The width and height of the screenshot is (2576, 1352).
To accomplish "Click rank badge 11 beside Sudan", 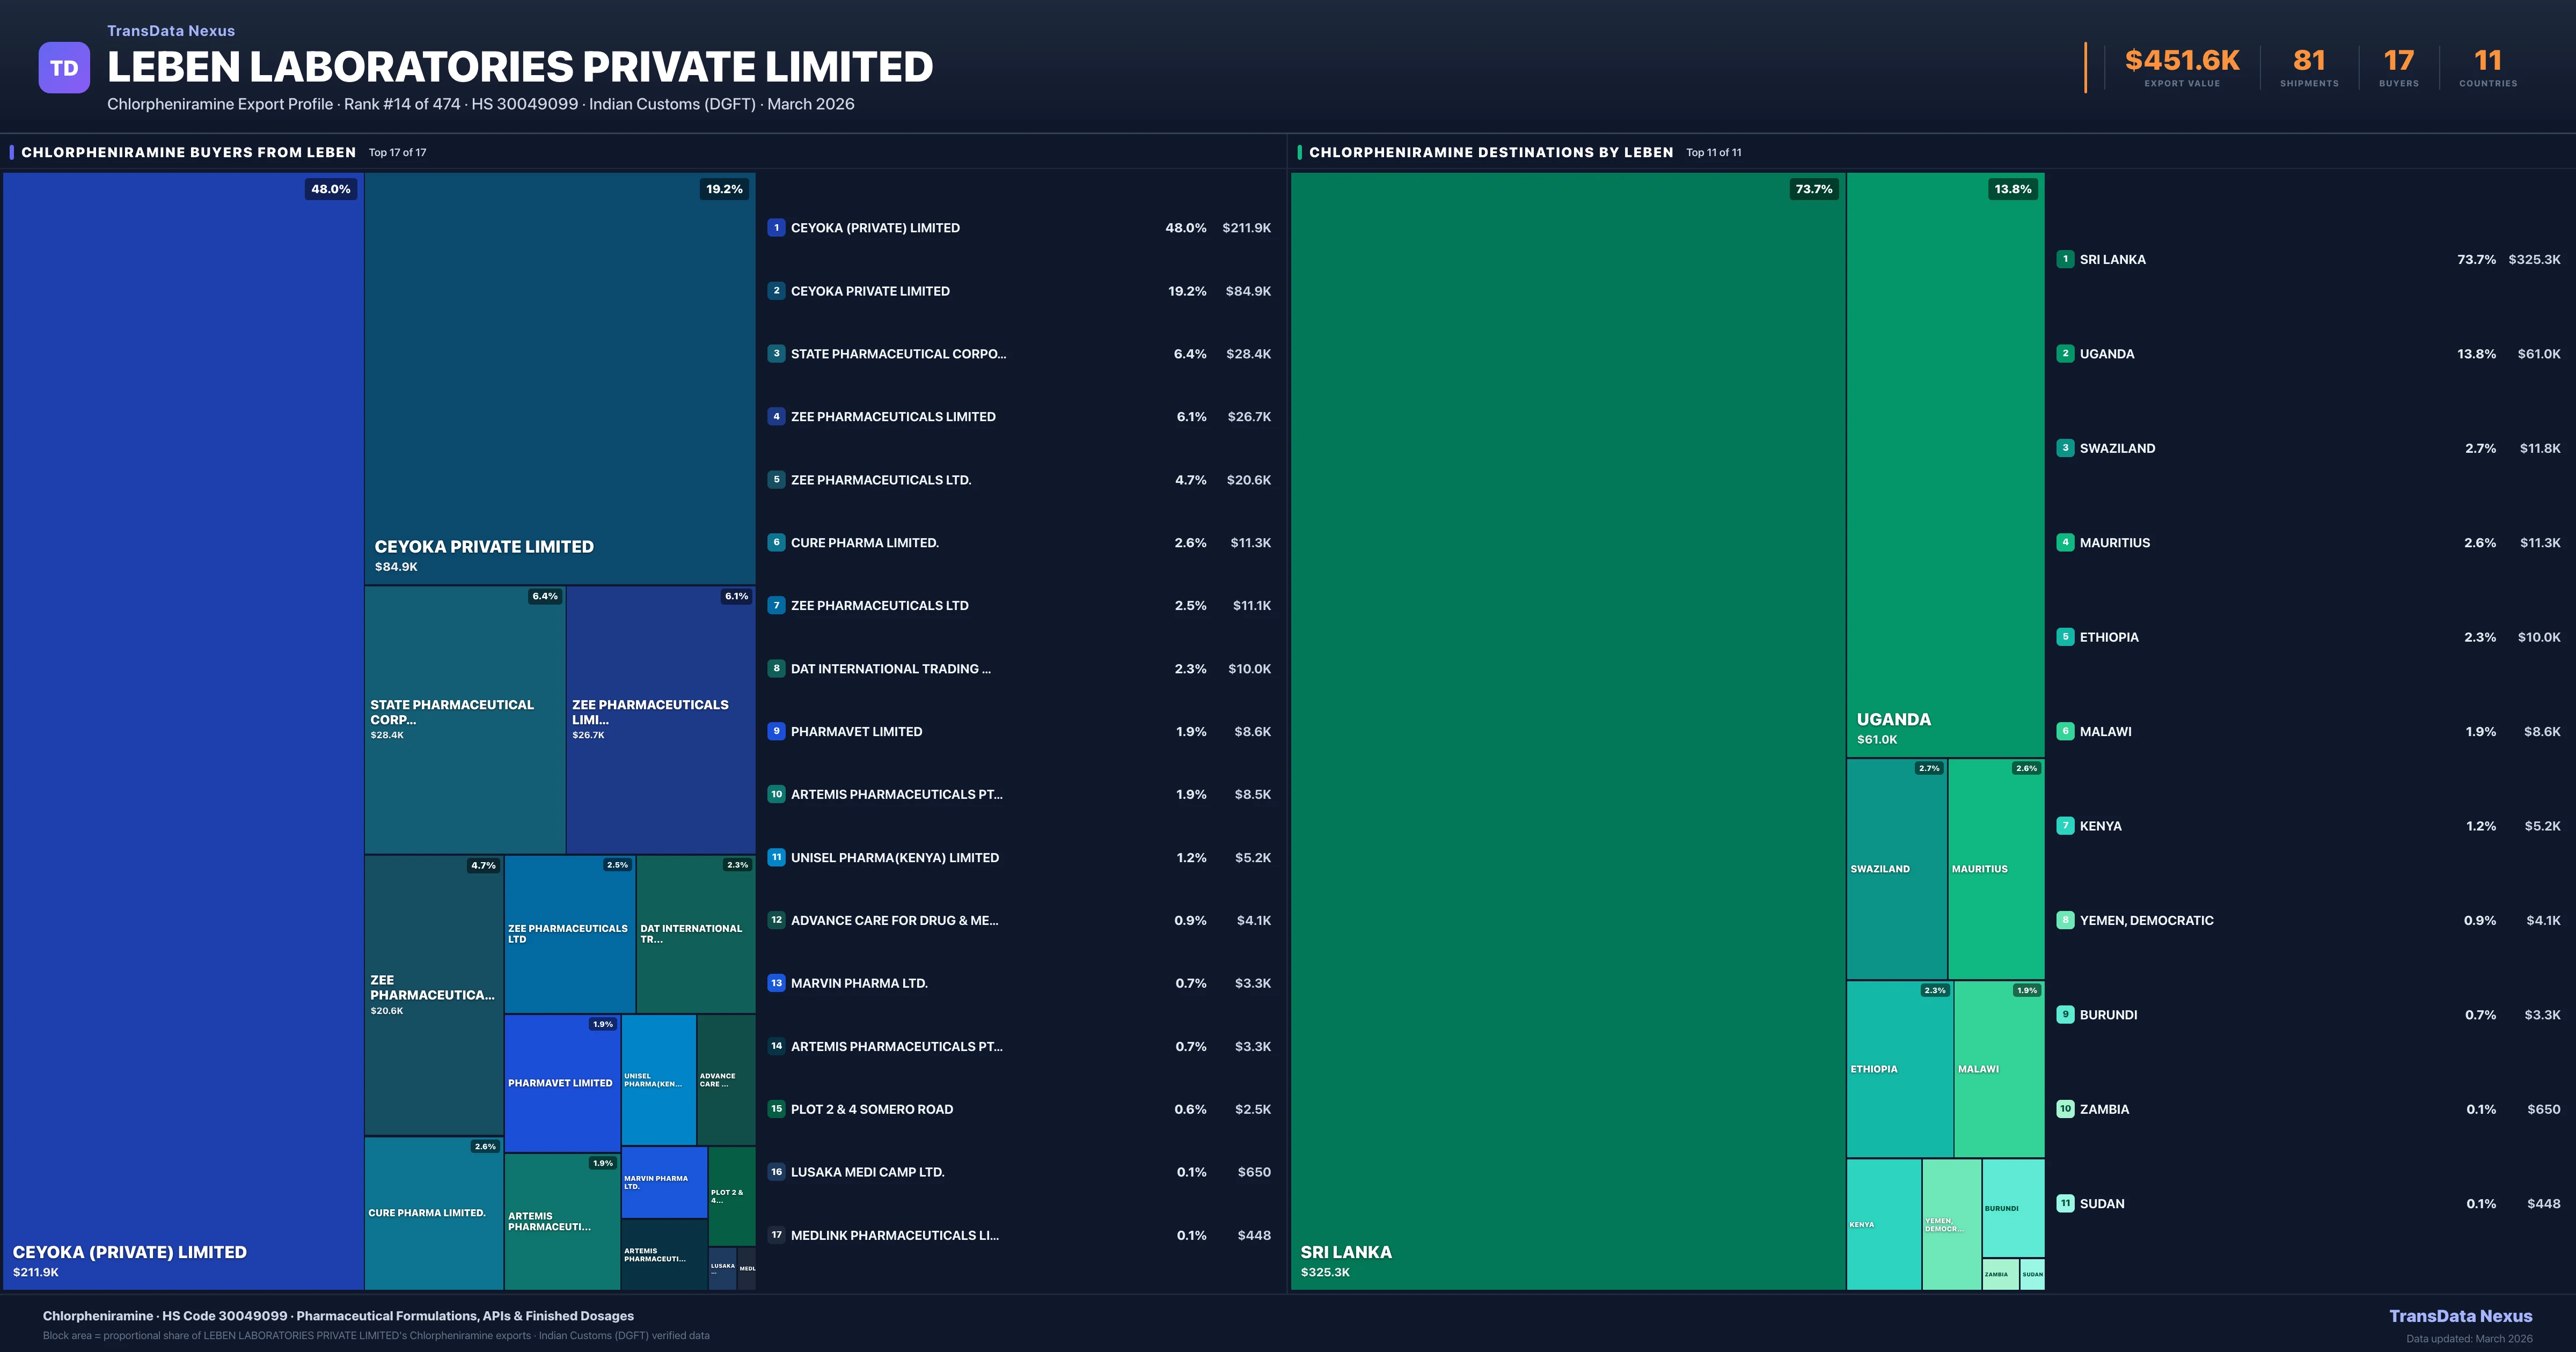I will point(2065,1204).
